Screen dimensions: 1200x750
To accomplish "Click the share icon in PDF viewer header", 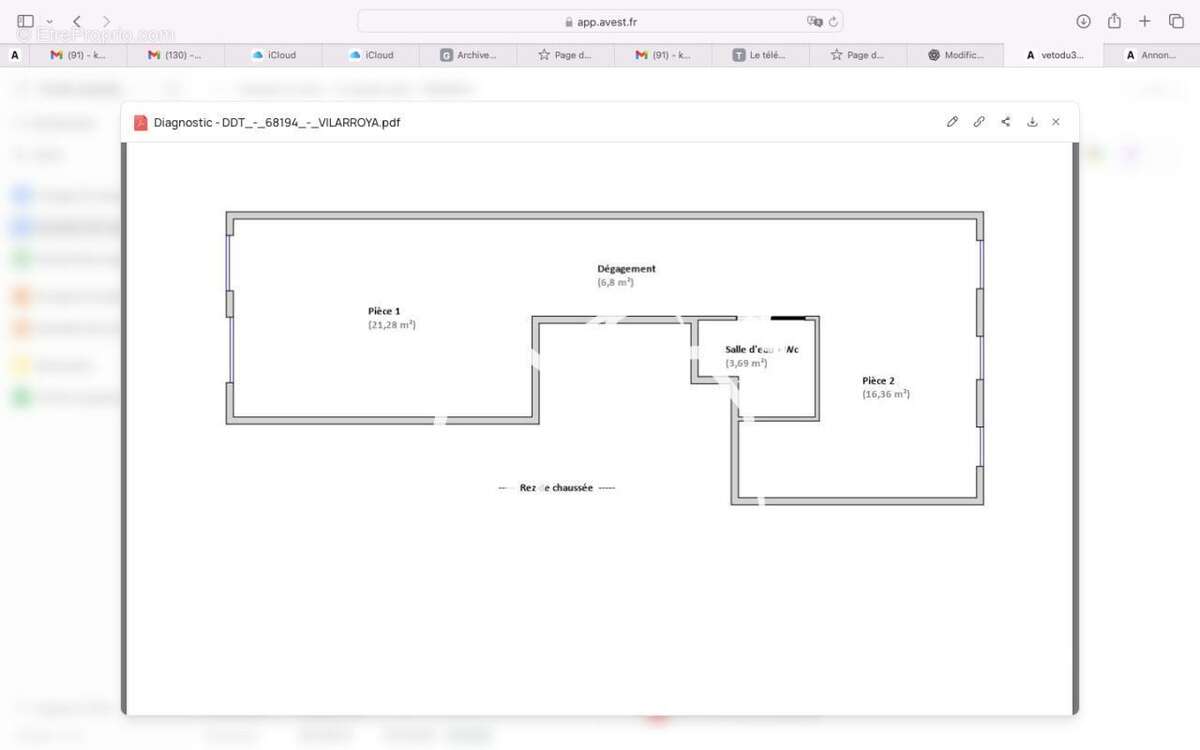I will [x=1005, y=122].
